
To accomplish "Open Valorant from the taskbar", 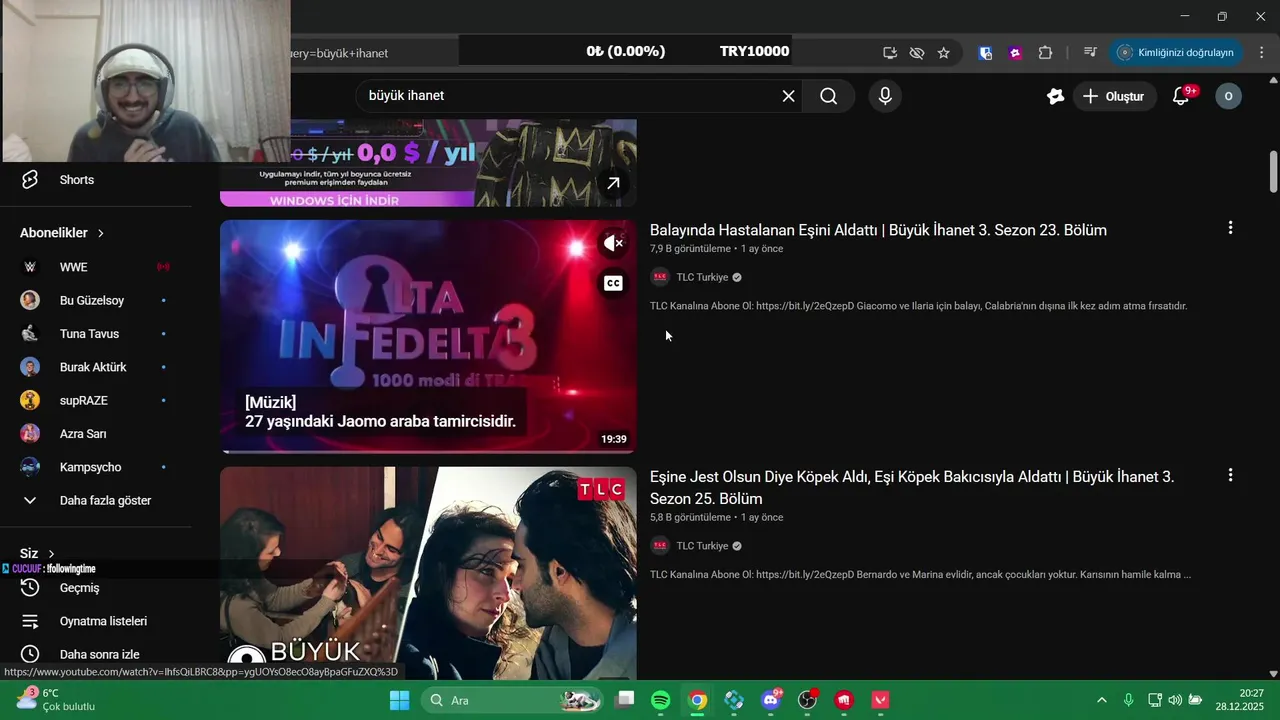I will pos(881,700).
